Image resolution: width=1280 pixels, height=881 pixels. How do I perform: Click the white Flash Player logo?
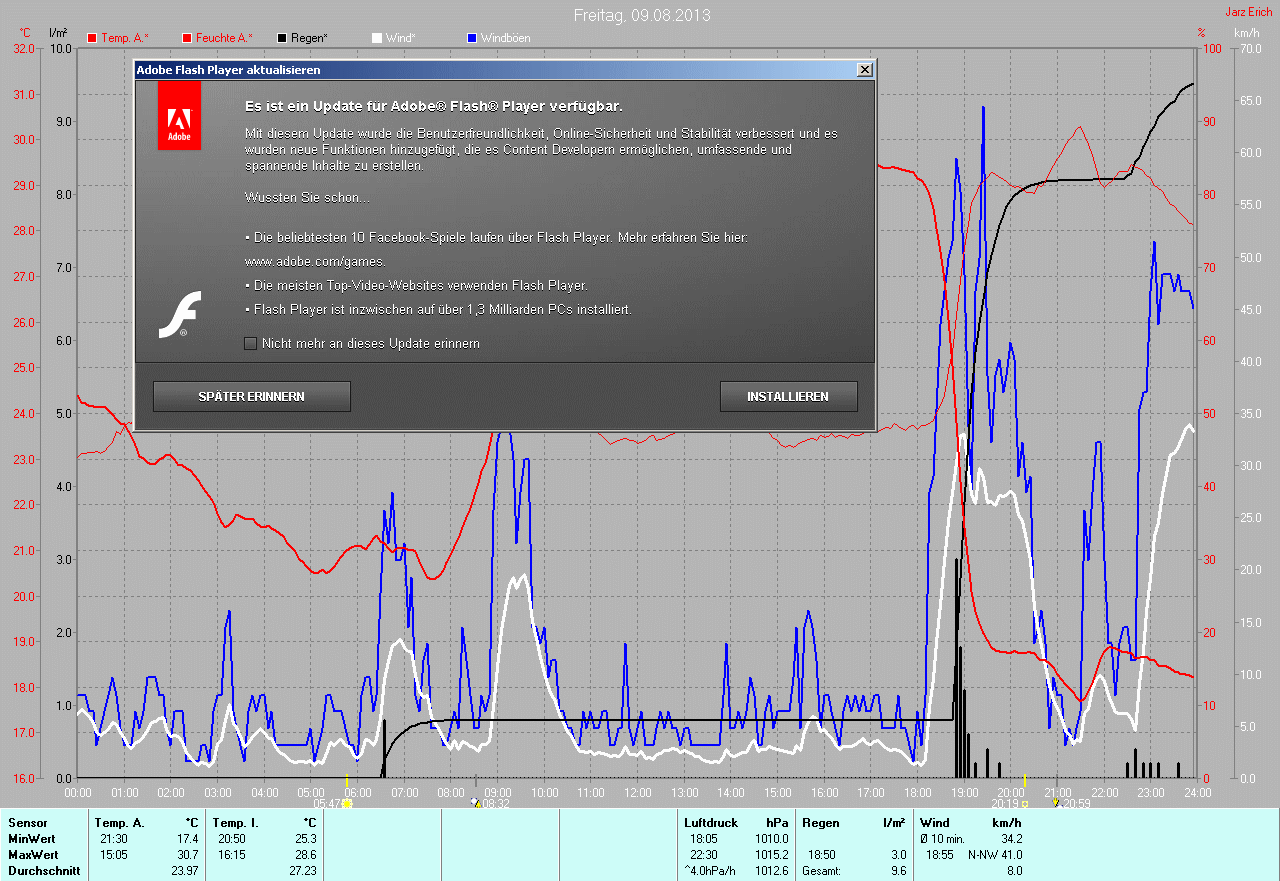click(x=180, y=314)
